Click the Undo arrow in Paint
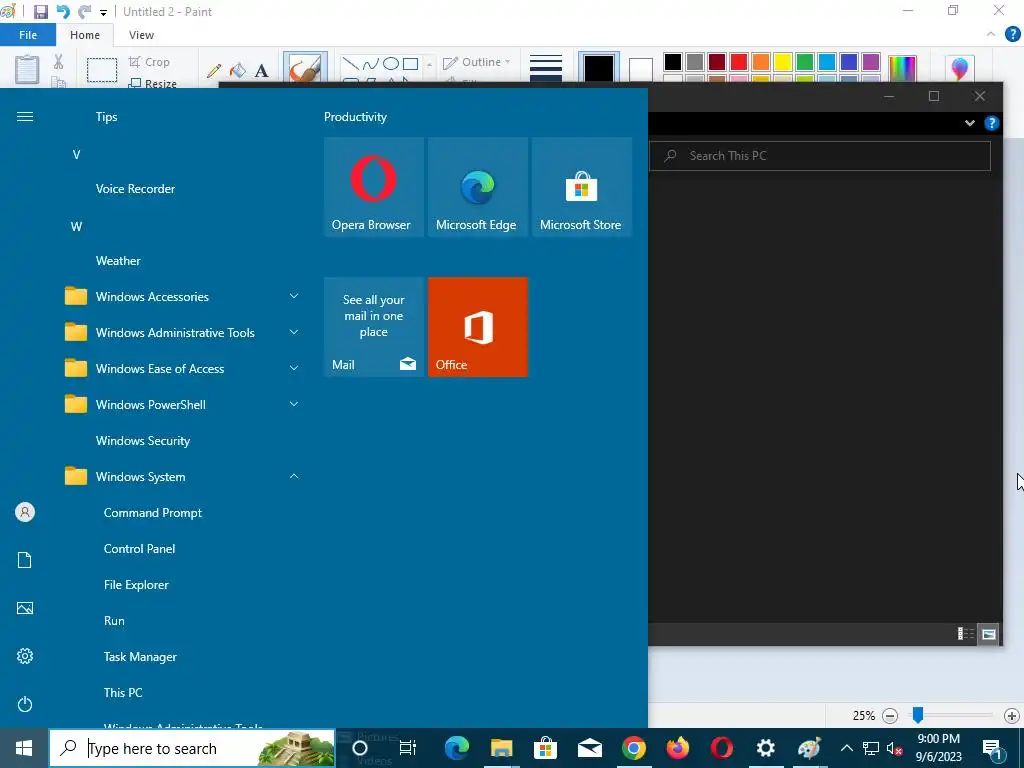Viewport: 1024px width, 768px height. [63, 12]
